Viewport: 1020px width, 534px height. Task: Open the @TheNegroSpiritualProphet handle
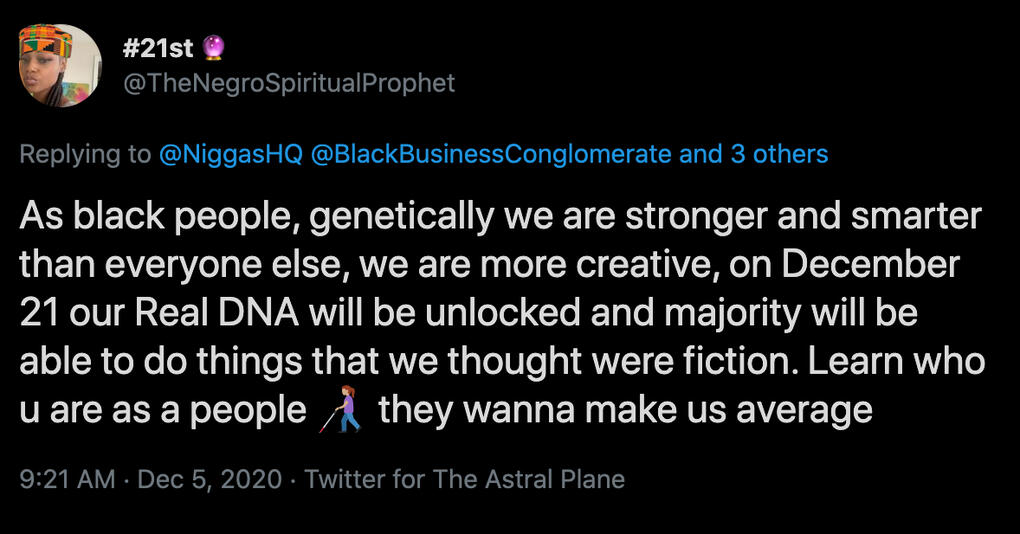pyautogui.click(x=288, y=83)
